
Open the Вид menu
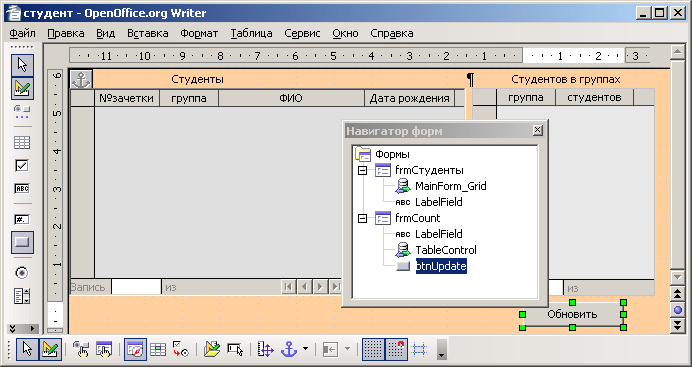click(105, 34)
